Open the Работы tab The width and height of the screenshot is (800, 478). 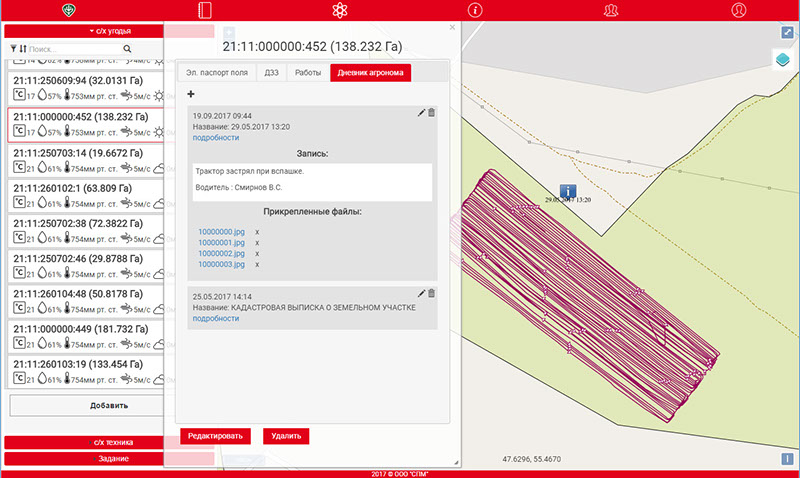[x=306, y=73]
